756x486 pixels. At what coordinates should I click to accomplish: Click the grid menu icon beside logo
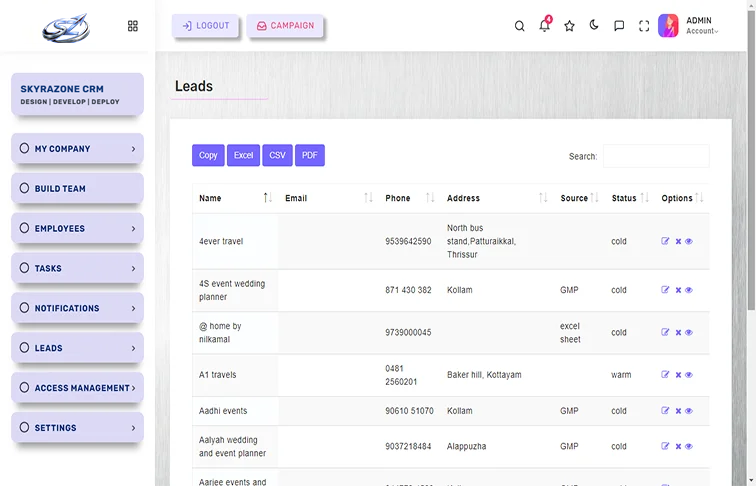coord(133,26)
